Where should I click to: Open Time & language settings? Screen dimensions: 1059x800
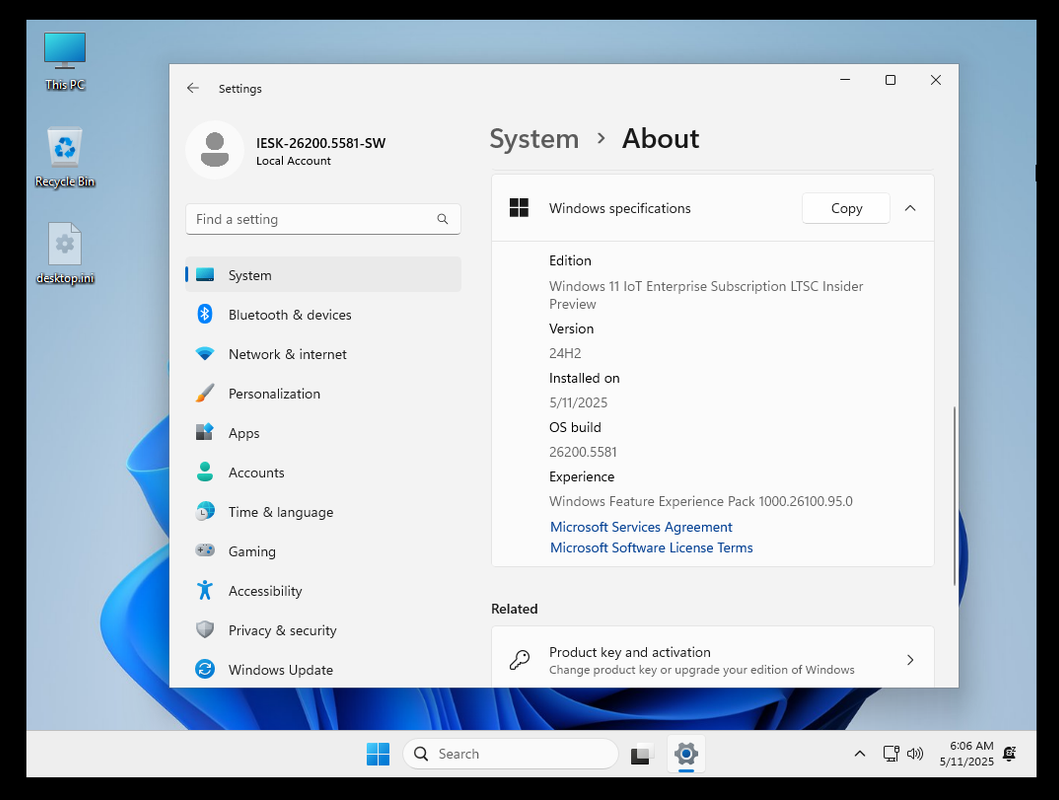(x=323, y=511)
